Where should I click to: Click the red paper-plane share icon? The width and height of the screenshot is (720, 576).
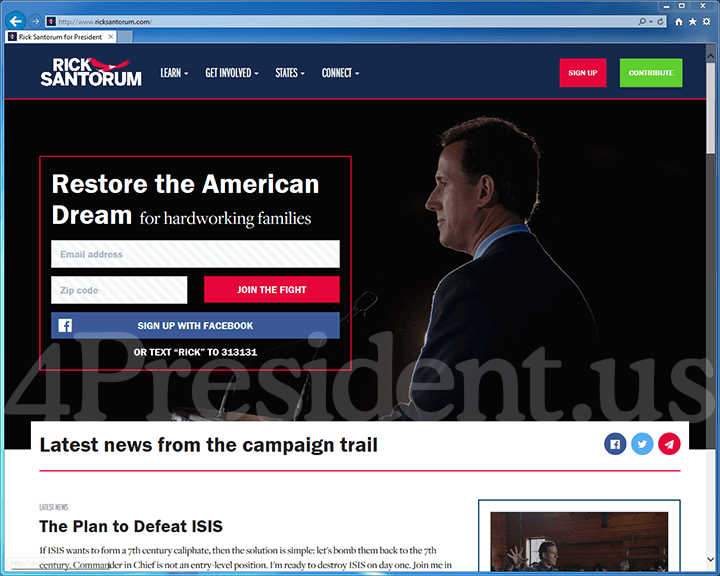click(x=669, y=444)
